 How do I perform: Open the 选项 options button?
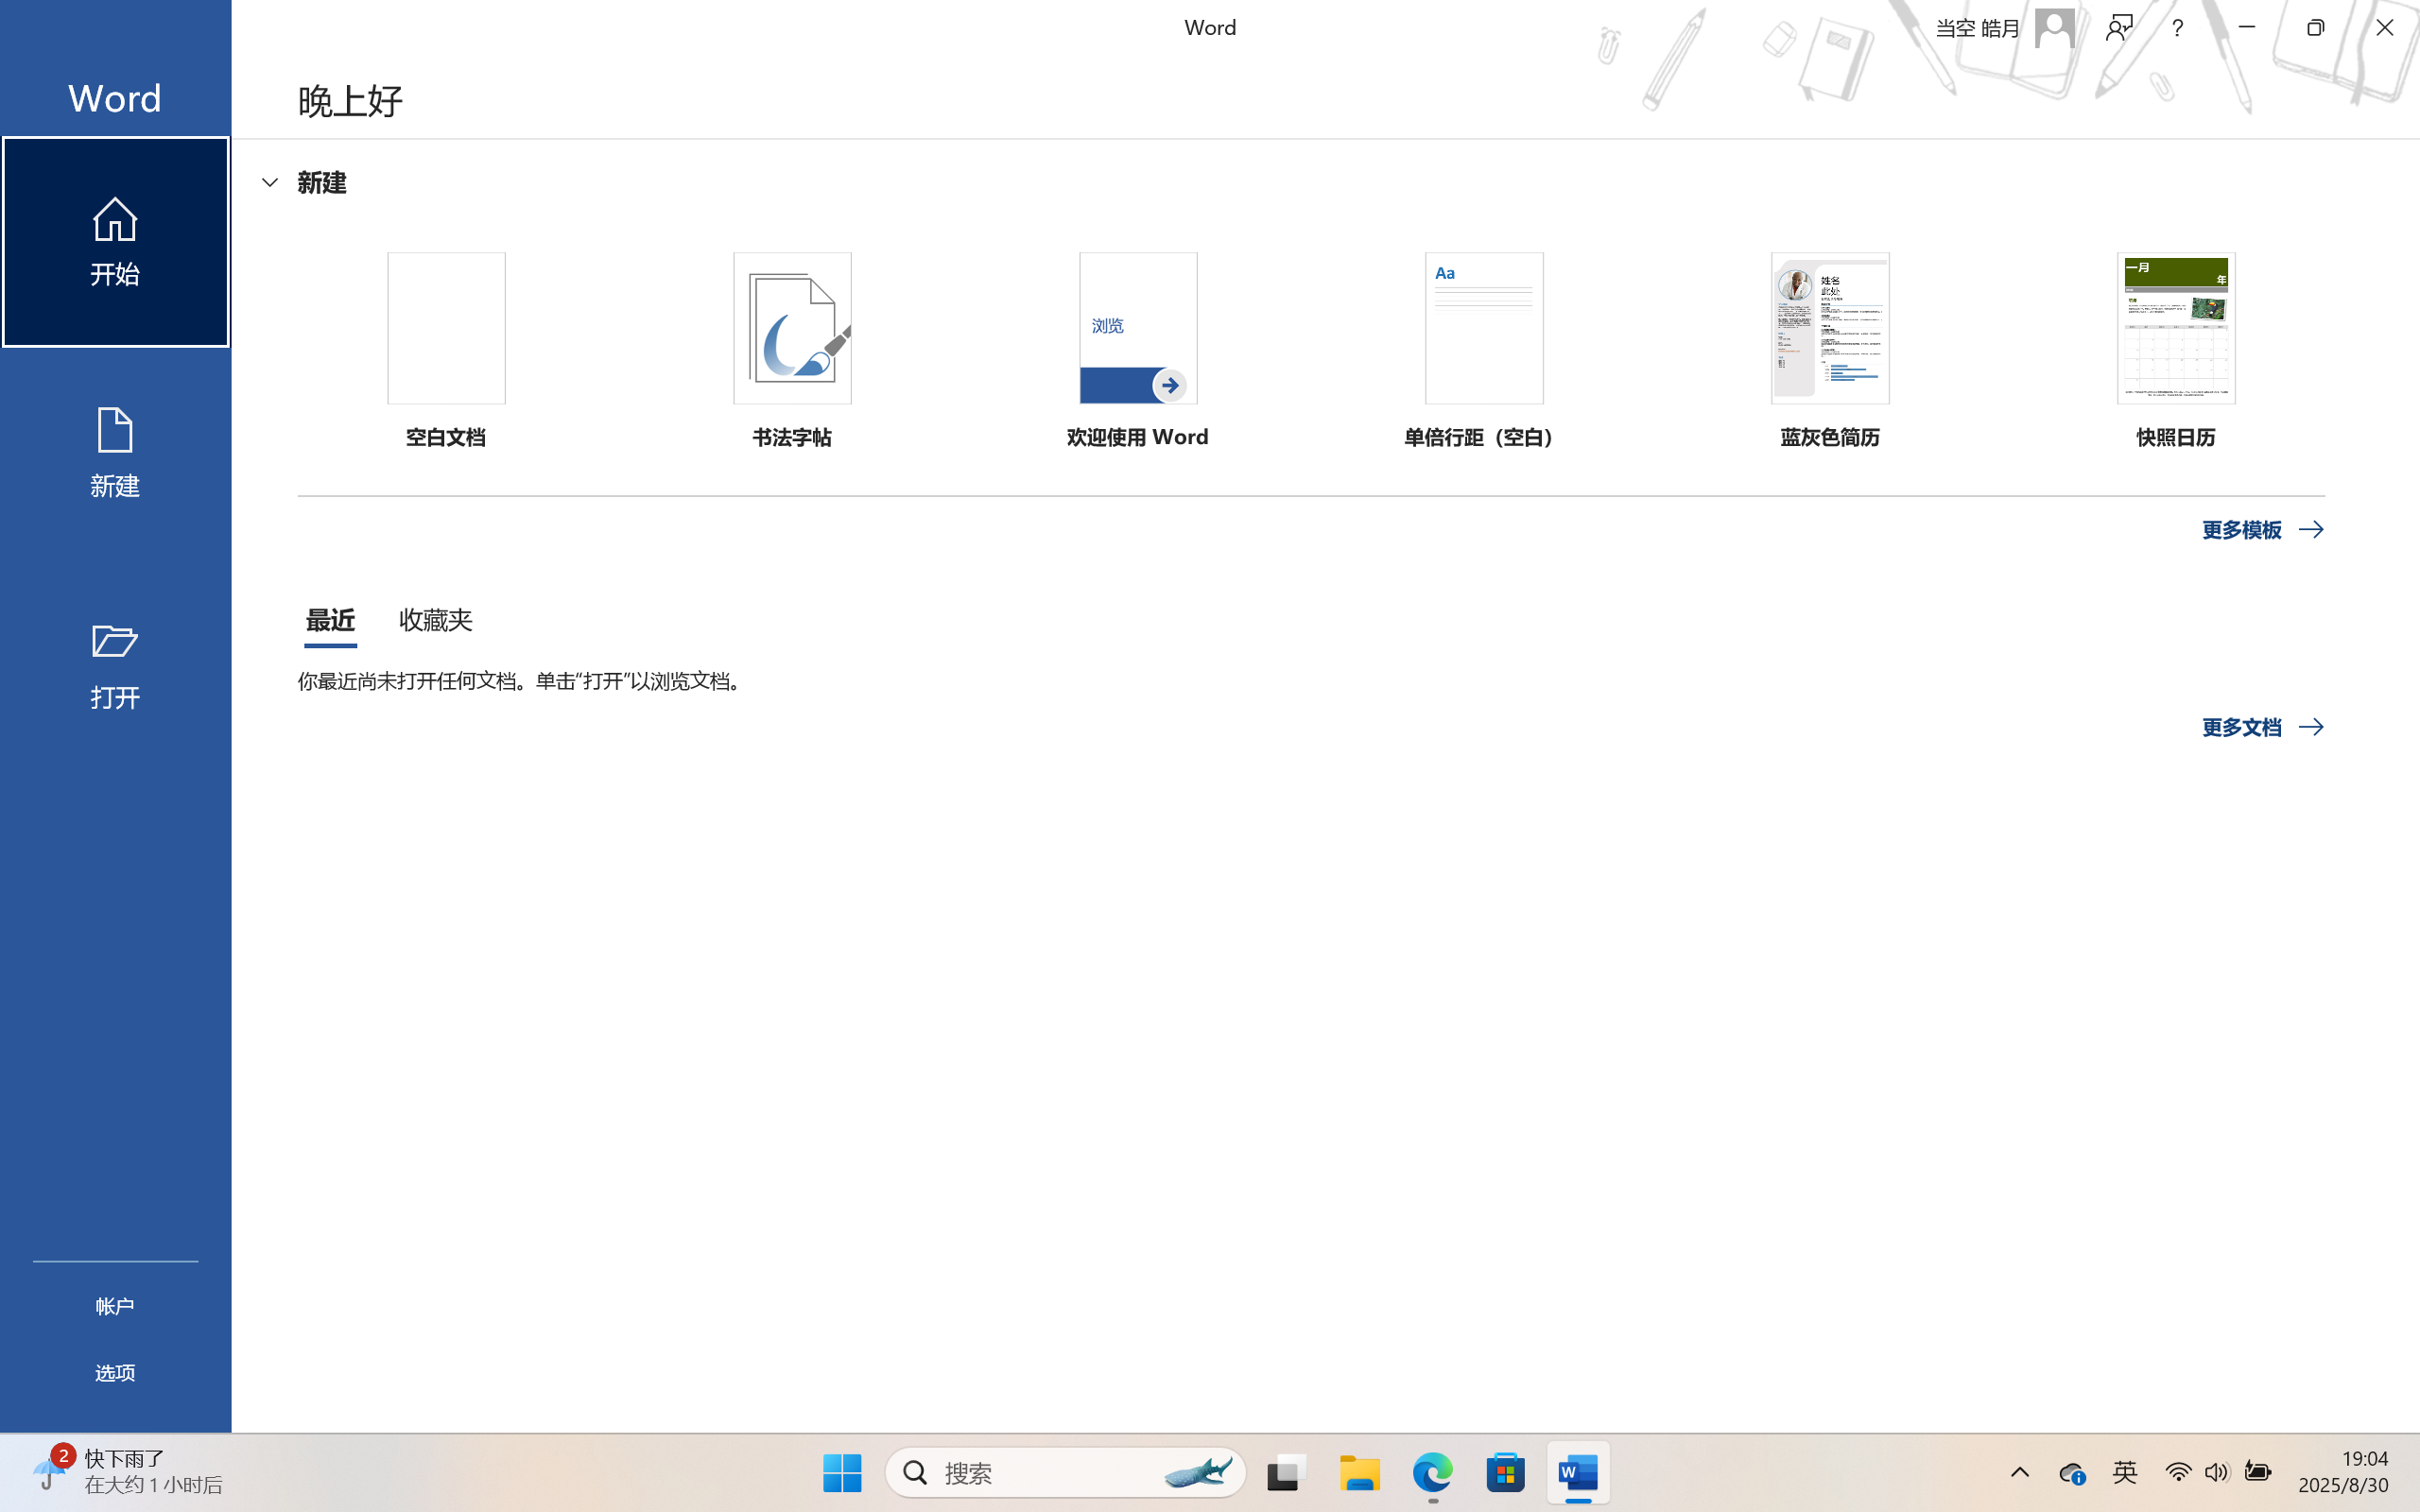[x=115, y=1373]
